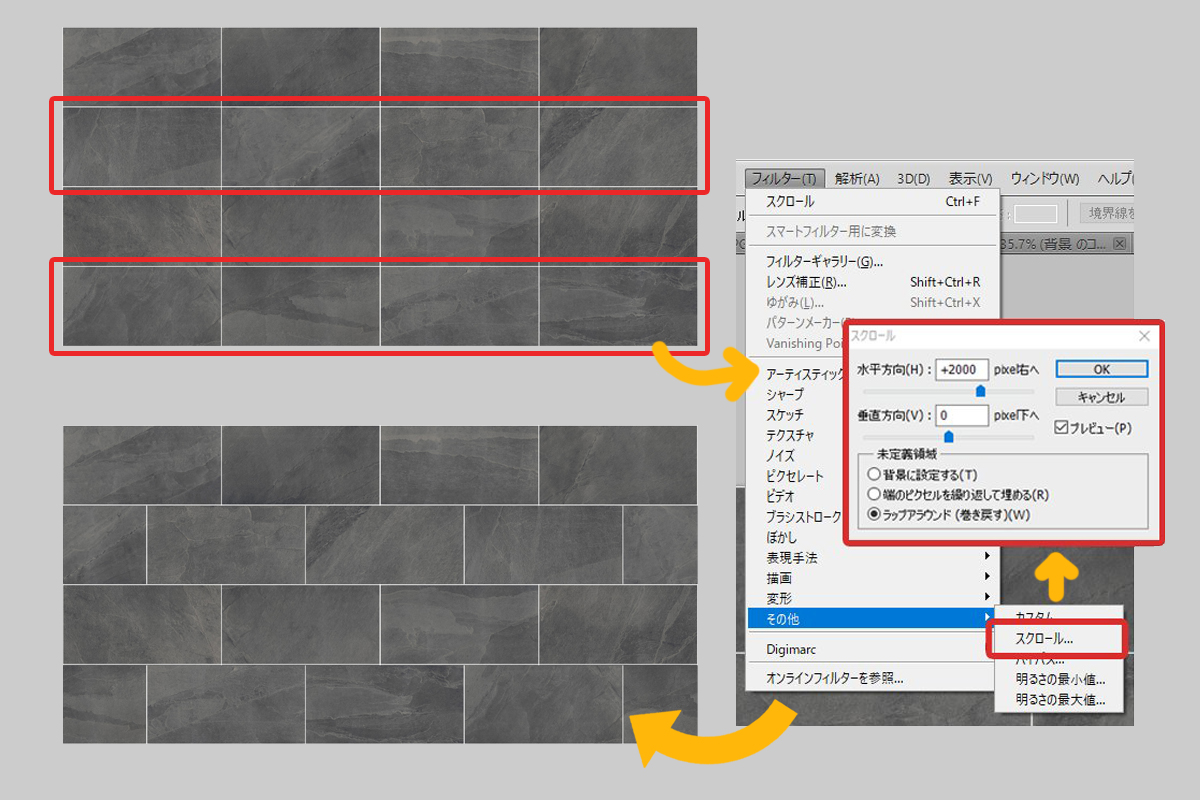This screenshot has height=800, width=1200.
Task: Open フィルターギャラリー(G)... from menu
Action: pyautogui.click(x=824, y=262)
